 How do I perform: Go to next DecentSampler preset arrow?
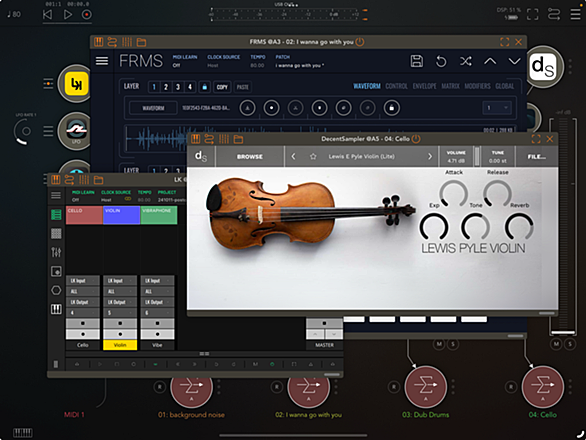point(430,157)
